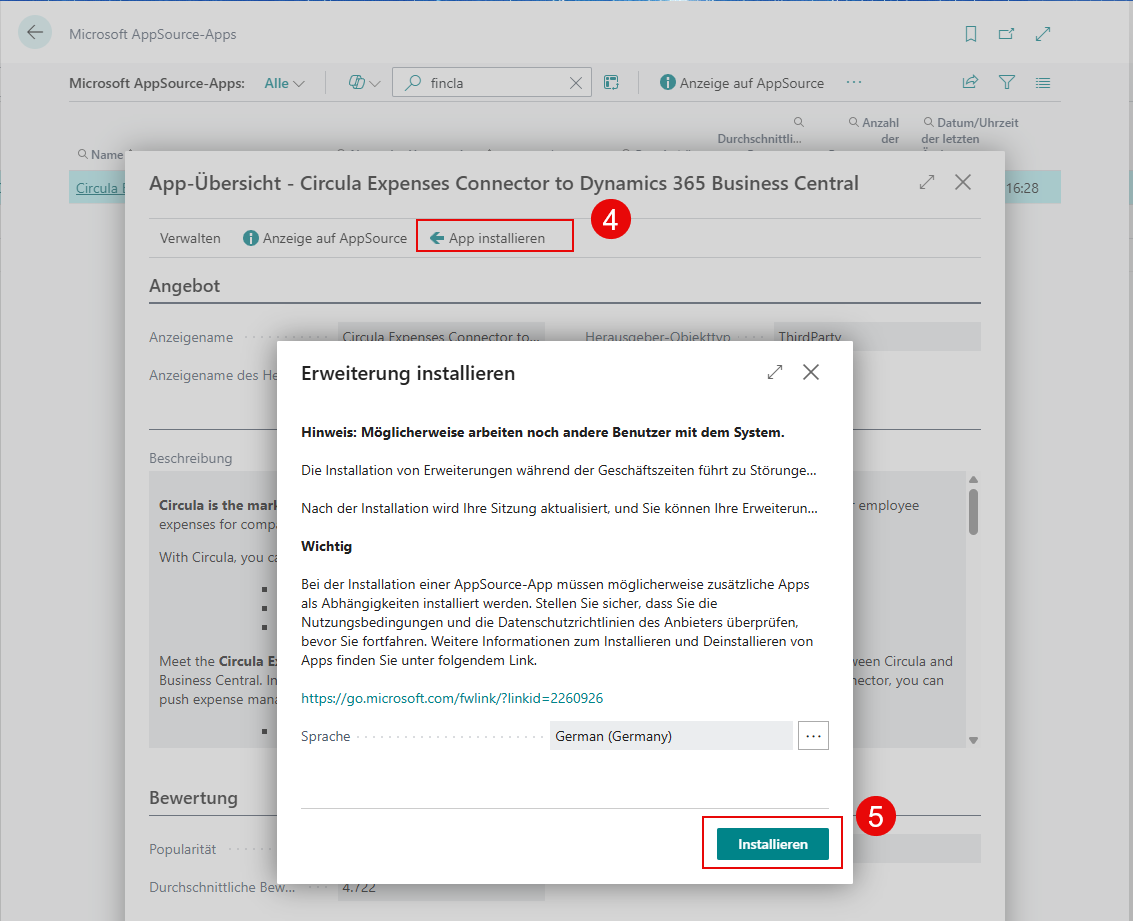Click the bookmark icon in page header
Screen dimensions: 1133x921
click(970, 34)
